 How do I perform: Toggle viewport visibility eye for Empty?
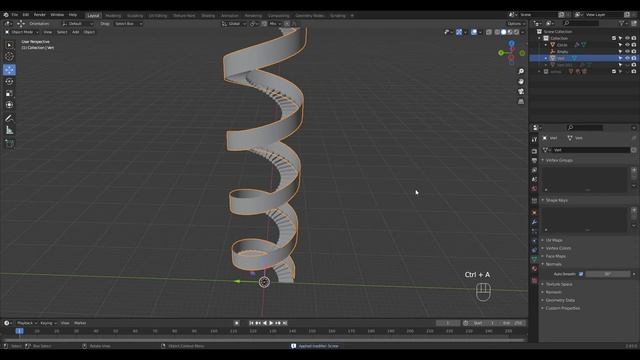click(627, 51)
